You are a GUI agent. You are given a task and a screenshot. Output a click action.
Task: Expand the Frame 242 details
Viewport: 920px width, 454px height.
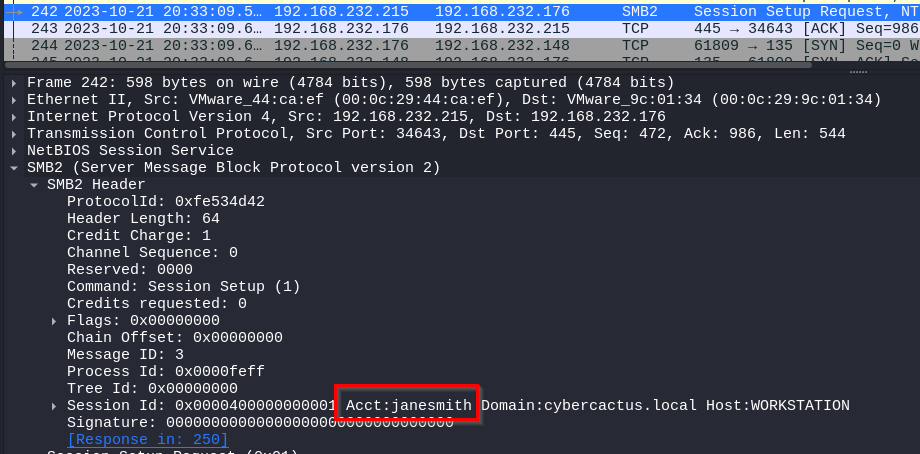tap(14, 82)
